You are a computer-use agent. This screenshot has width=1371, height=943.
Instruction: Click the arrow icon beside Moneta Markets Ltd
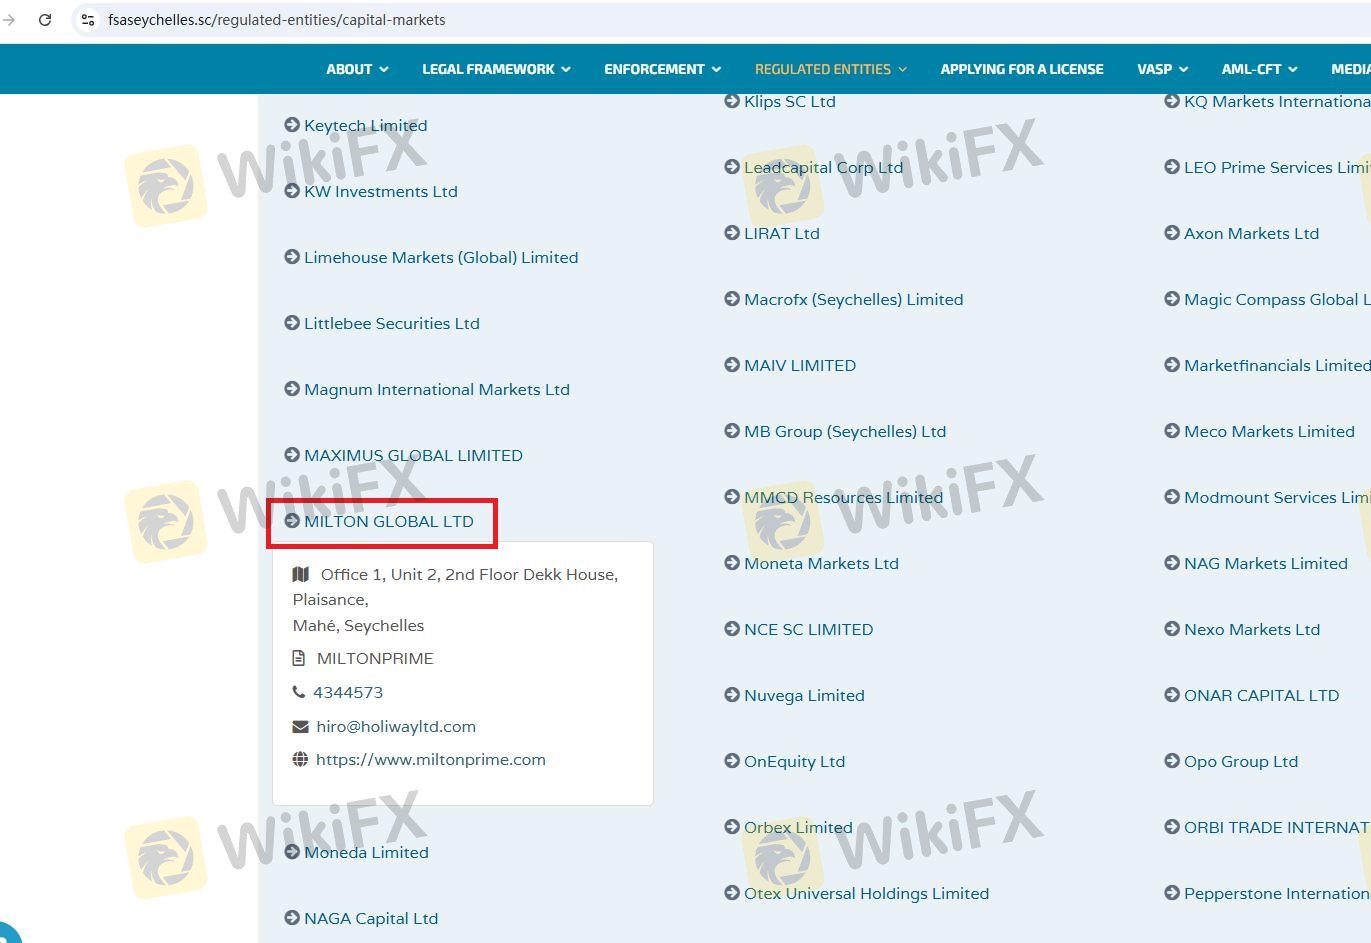click(732, 563)
